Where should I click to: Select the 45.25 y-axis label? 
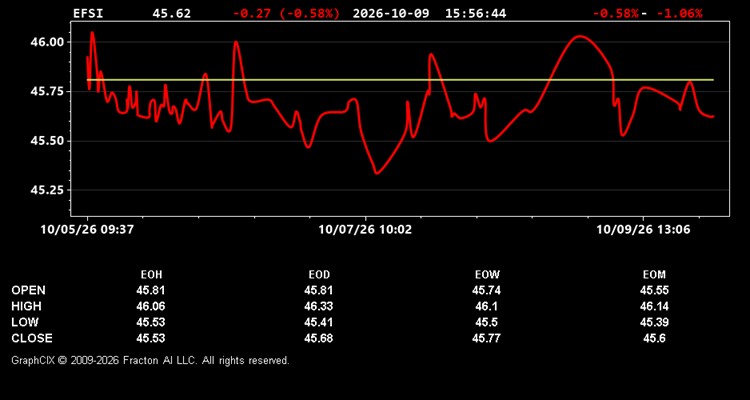(47, 190)
